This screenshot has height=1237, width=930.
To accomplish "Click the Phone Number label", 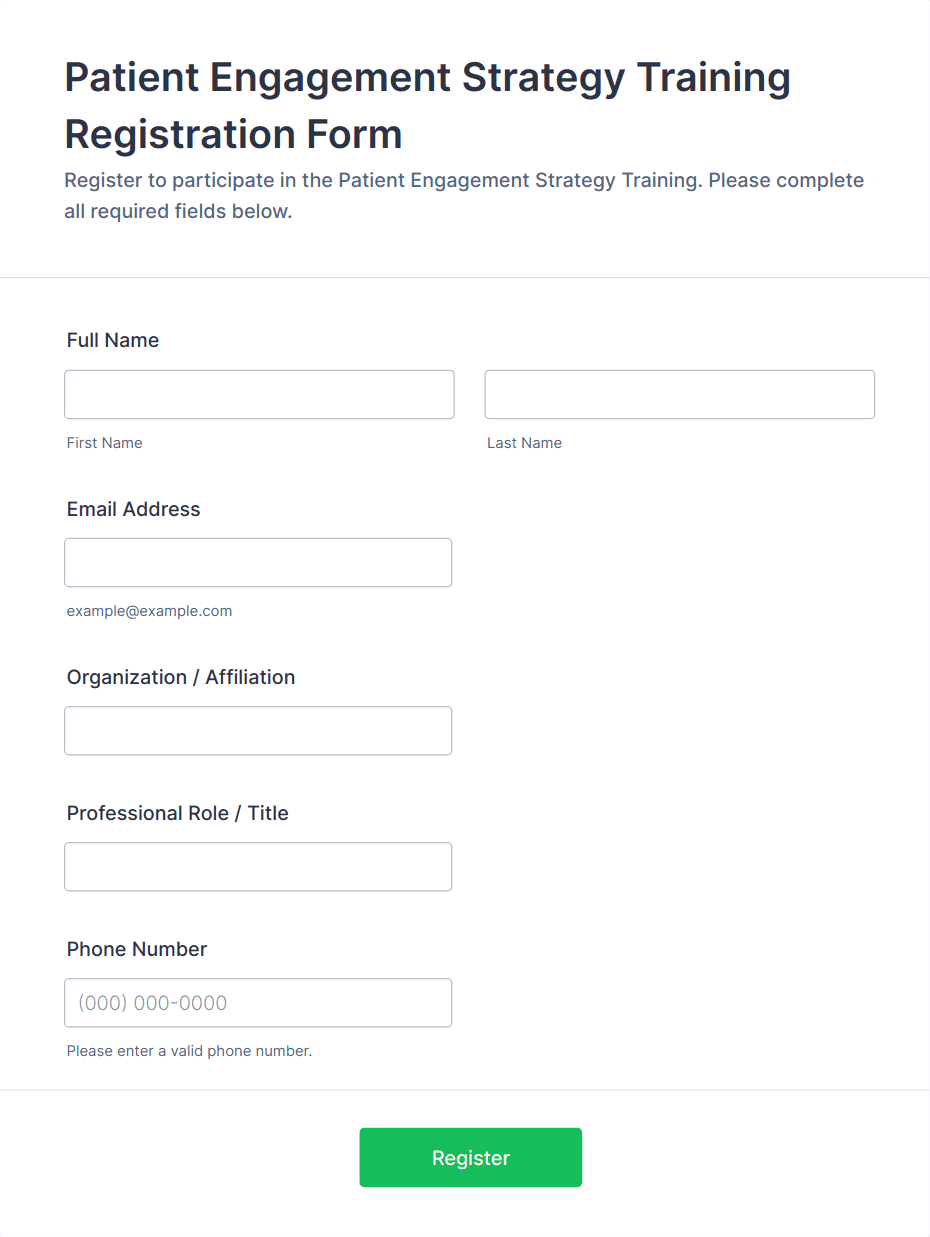I will [137, 949].
